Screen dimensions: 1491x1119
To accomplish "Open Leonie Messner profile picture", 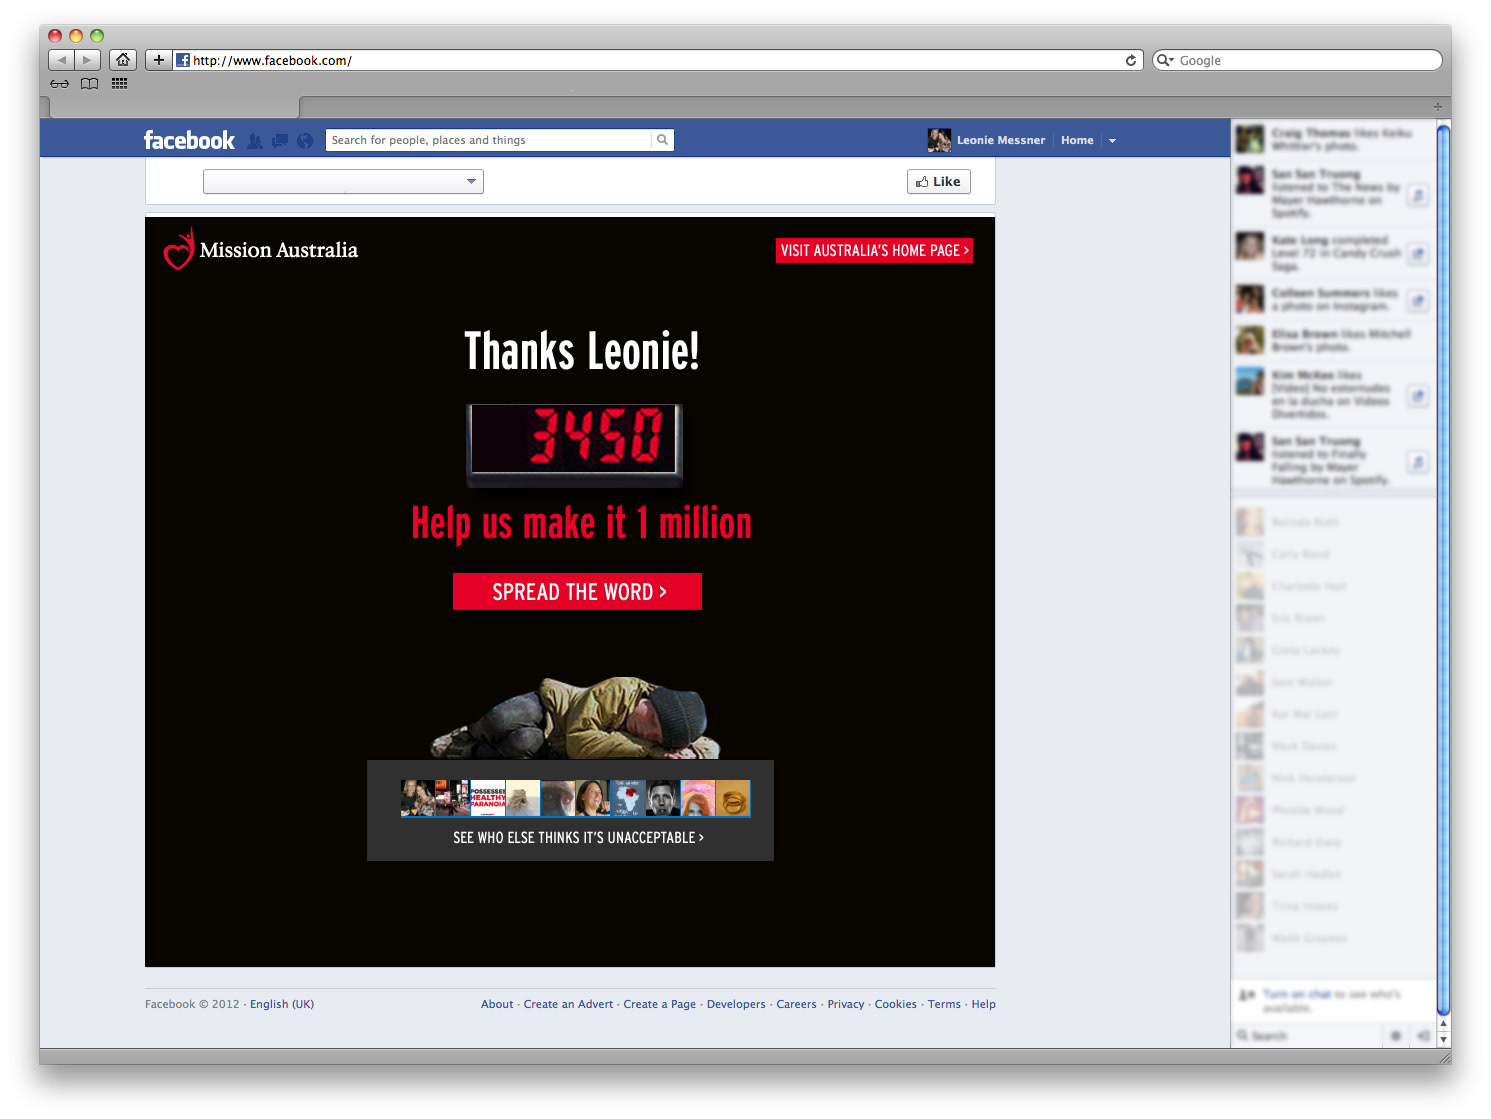I will [x=939, y=140].
